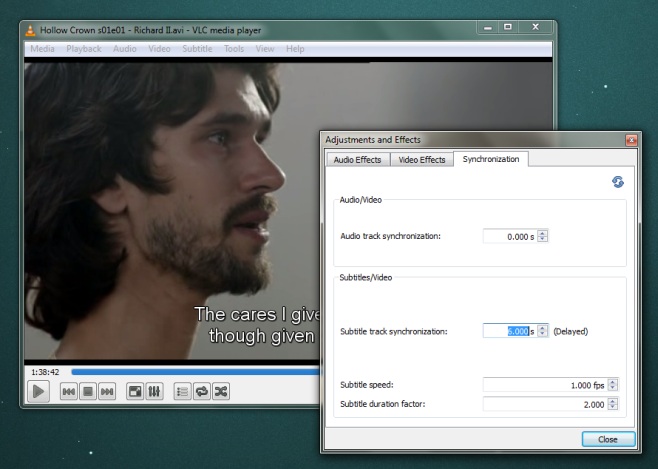
Task: Click the VLC cone icon in title bar
Action: tap(30, 30)
